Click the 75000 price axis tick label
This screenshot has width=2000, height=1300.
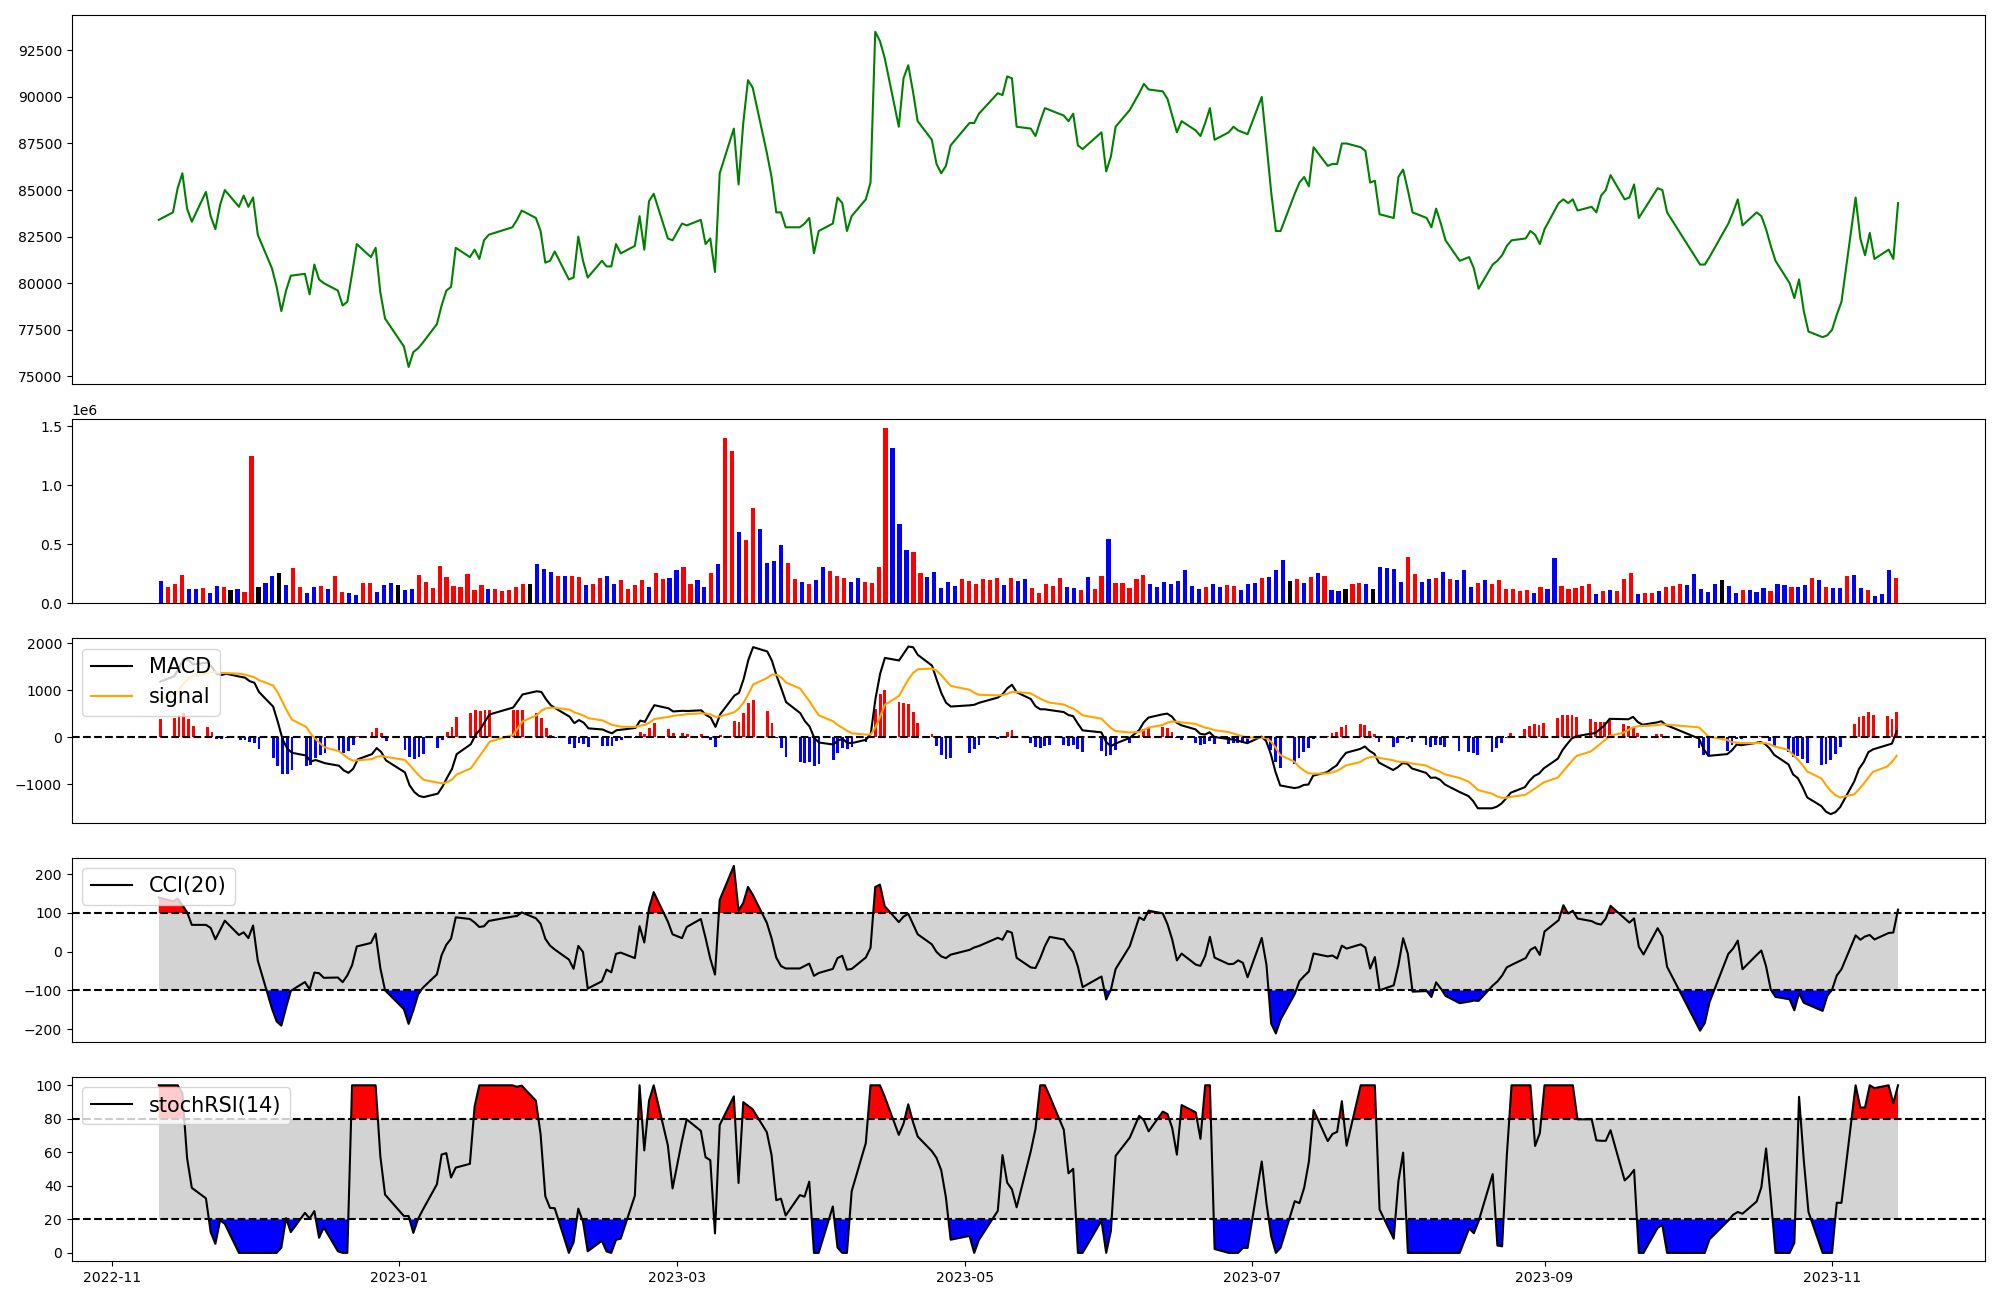tap(40, 377)
